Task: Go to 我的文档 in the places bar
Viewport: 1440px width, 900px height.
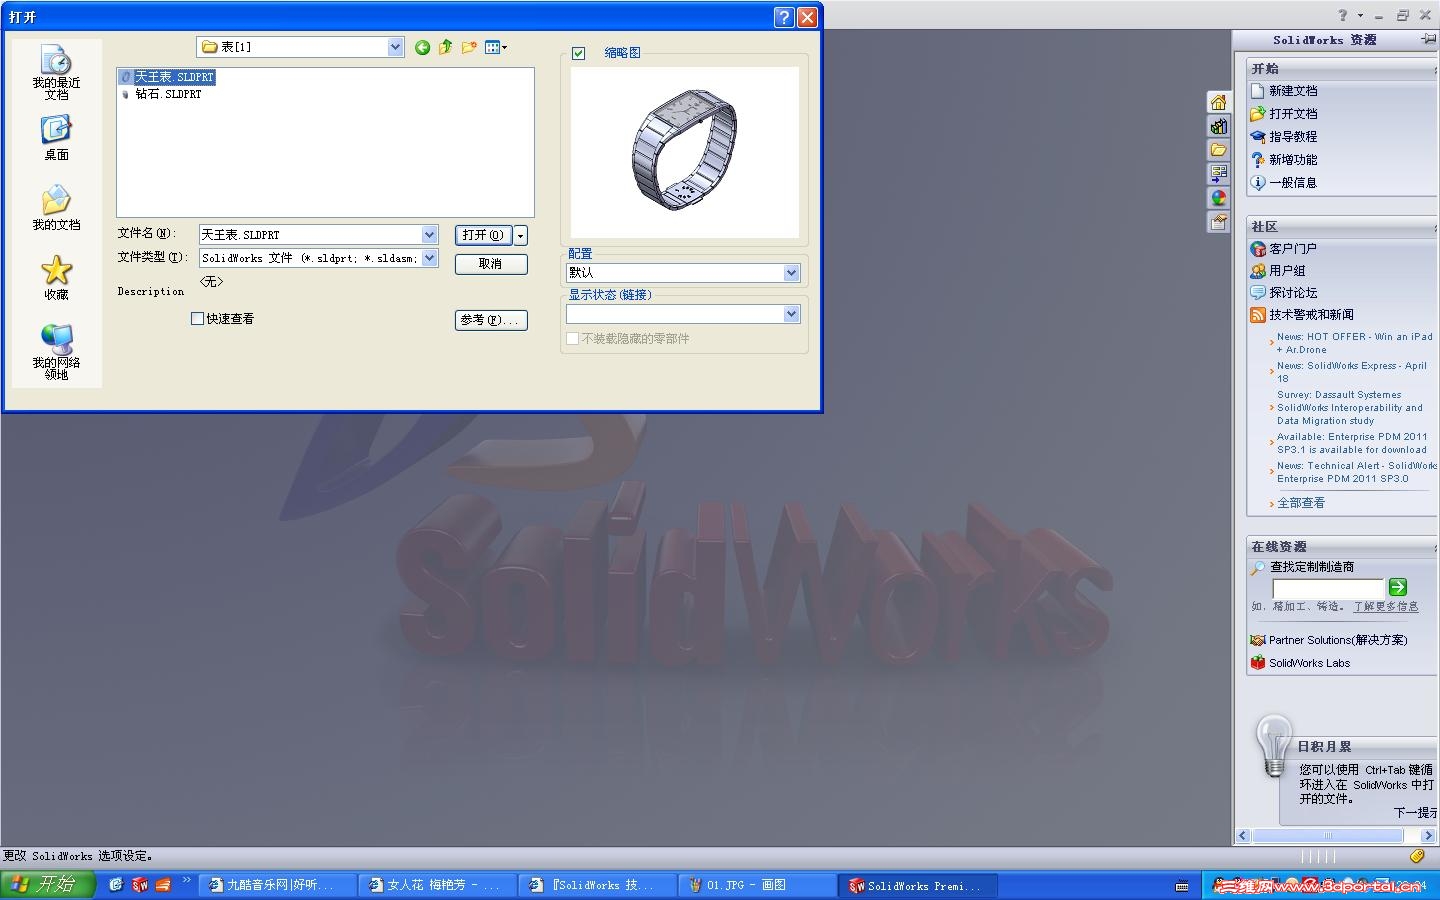Action: tap(56, 208)
